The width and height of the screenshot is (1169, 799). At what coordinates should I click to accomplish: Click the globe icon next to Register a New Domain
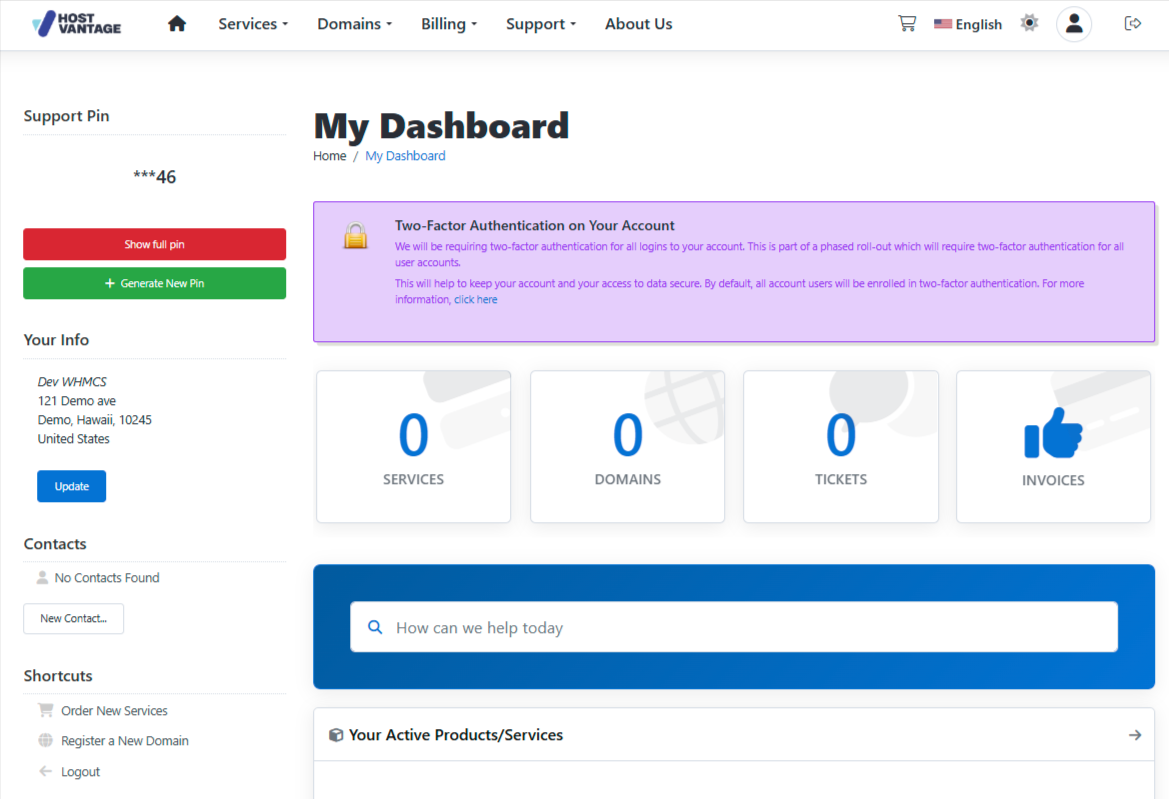pyautogui.click(x=45, y=740)
